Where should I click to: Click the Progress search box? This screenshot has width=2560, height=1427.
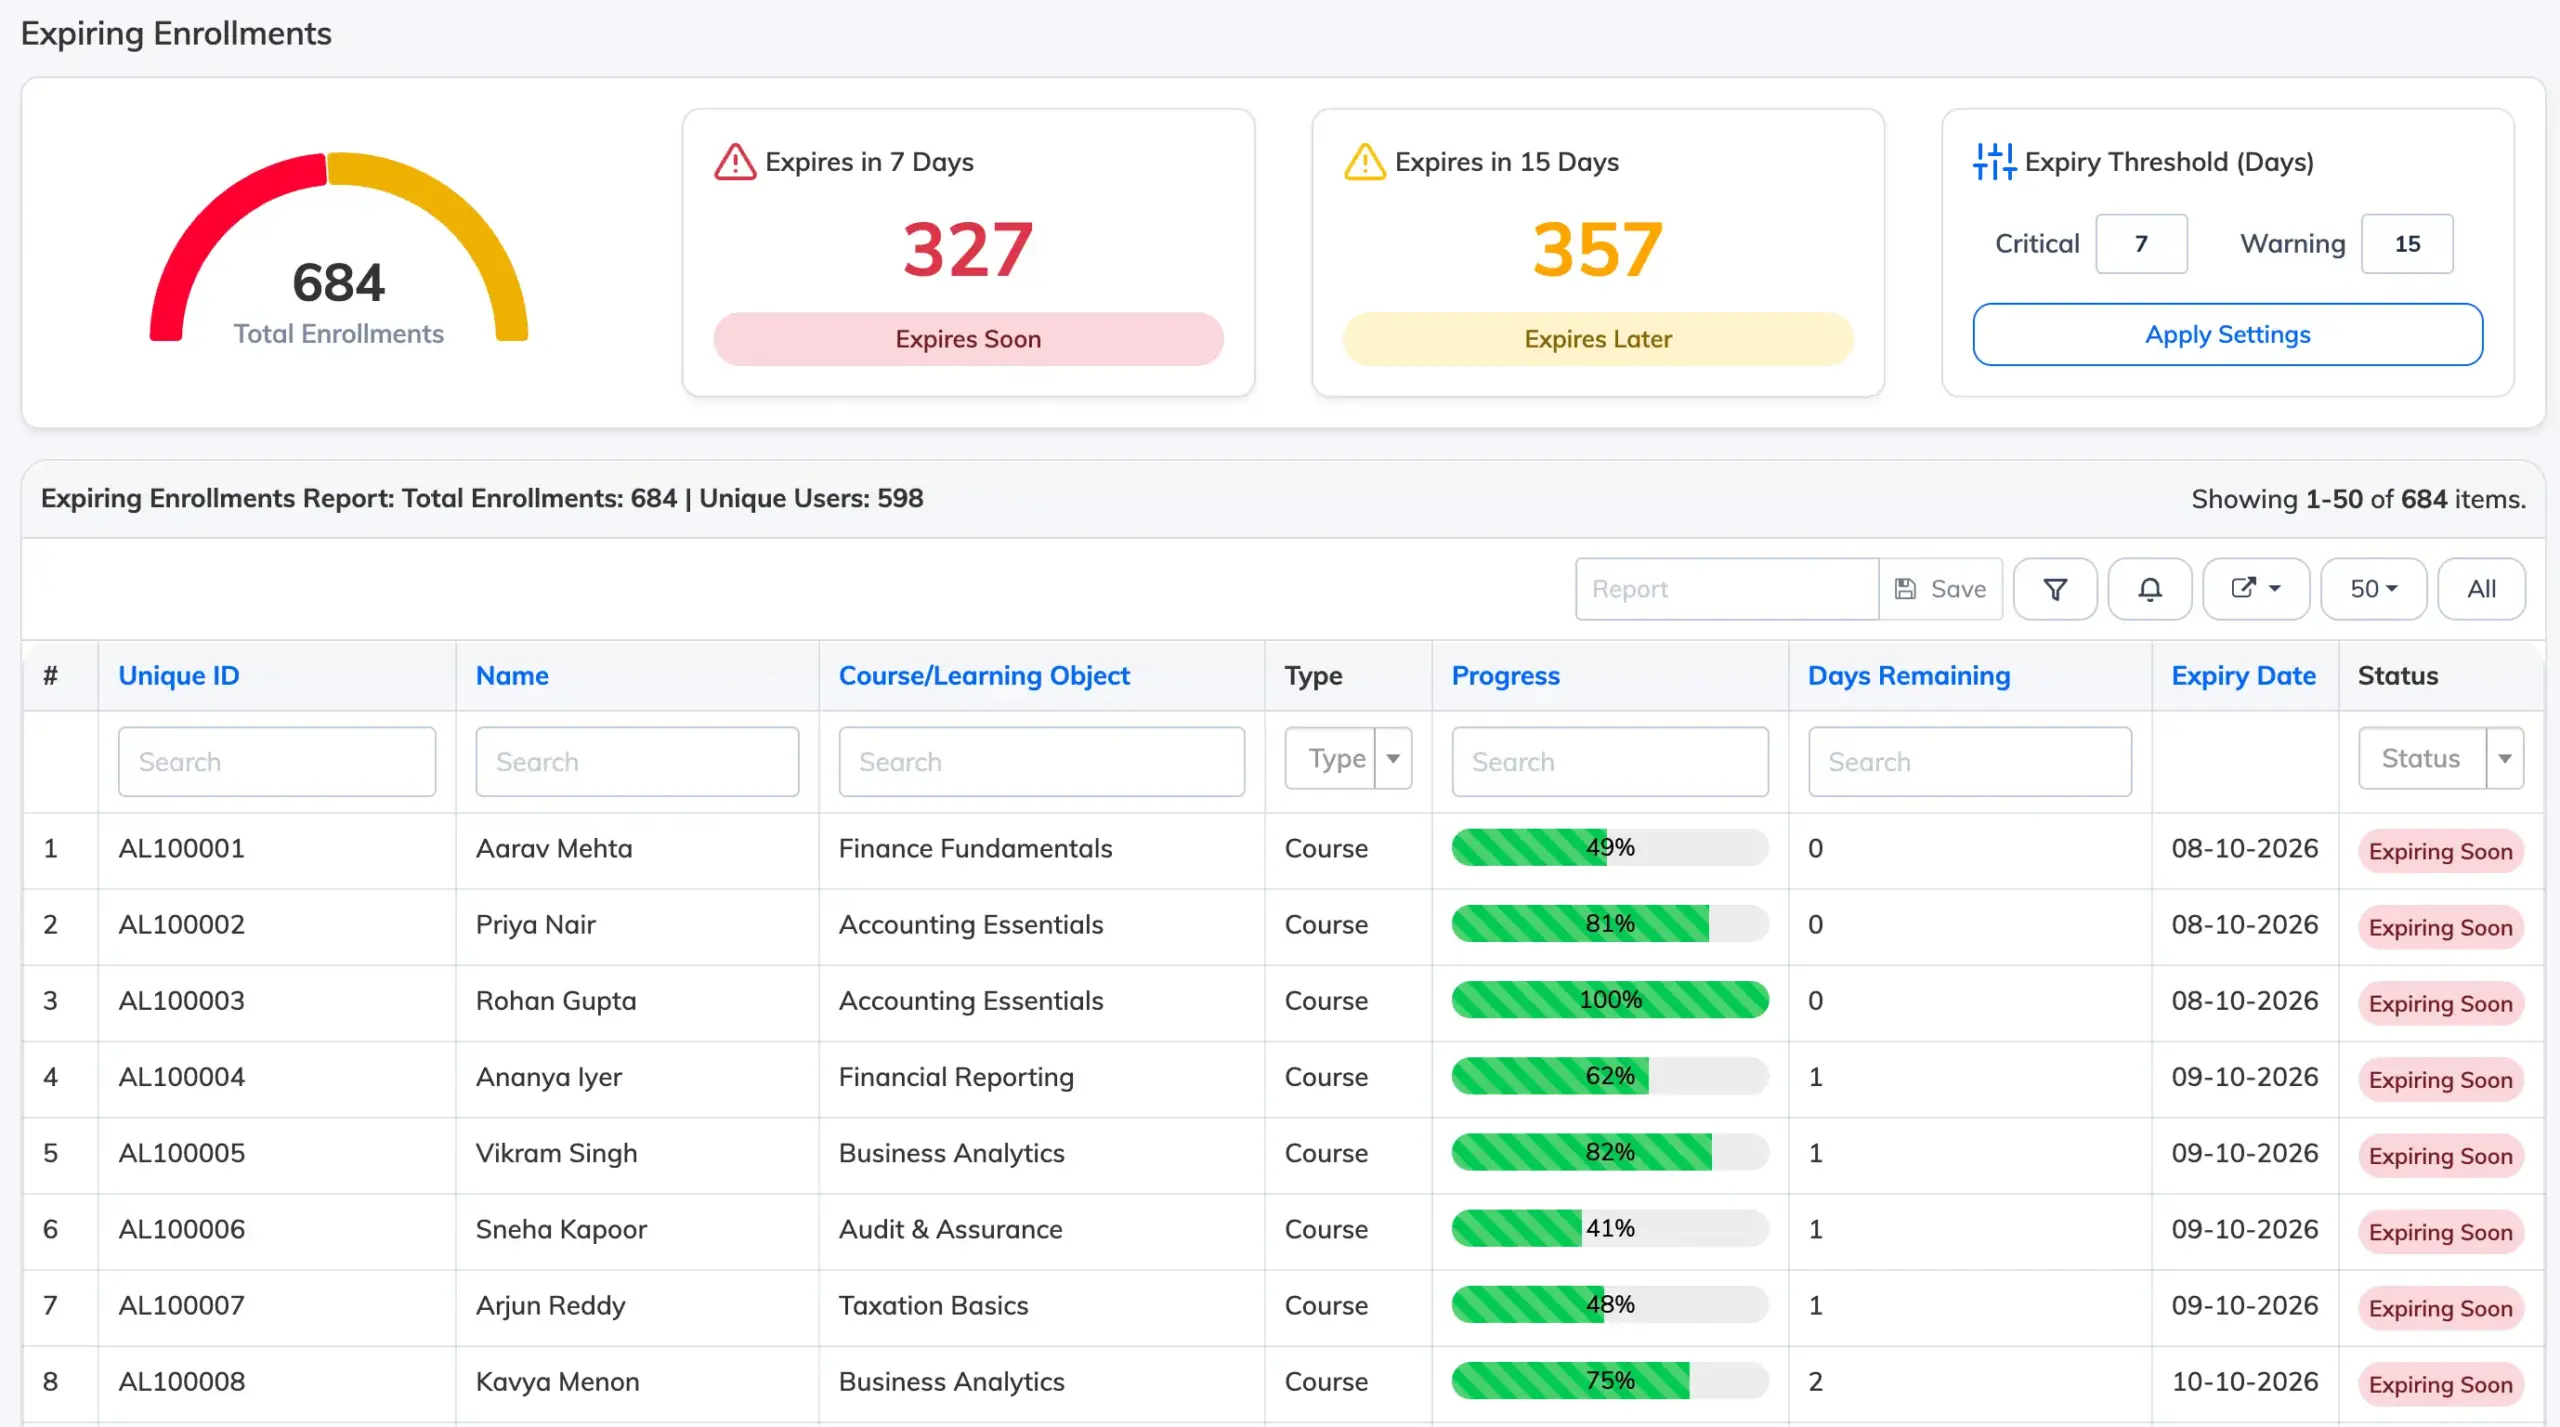pos(1610,762)
